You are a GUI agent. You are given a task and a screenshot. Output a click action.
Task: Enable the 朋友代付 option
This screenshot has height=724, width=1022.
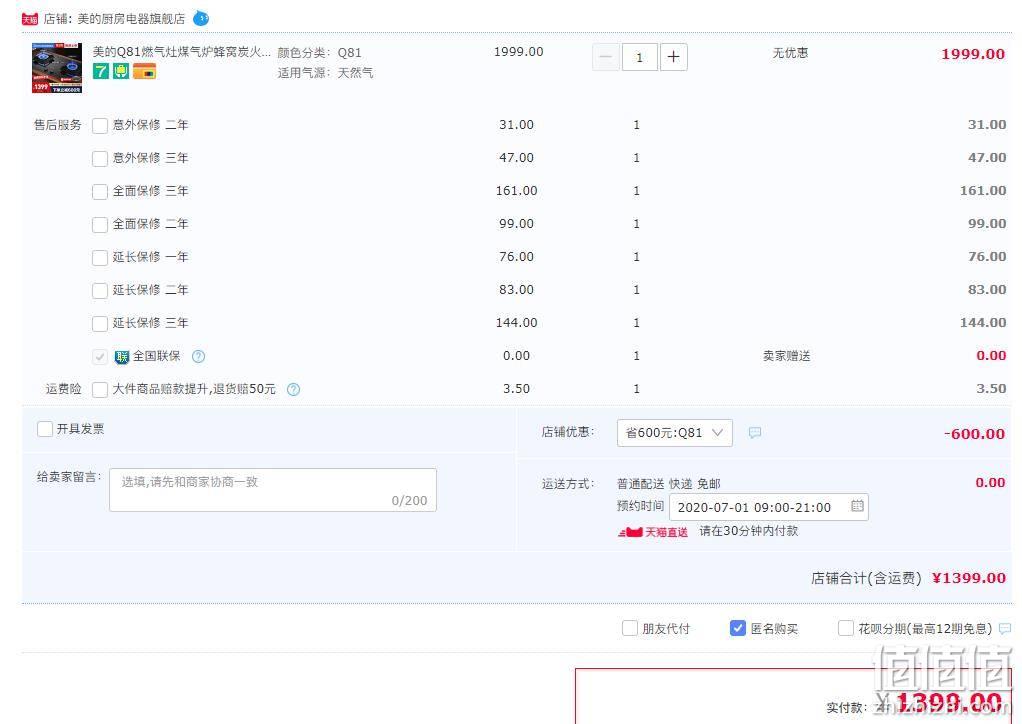pos(630,628)
